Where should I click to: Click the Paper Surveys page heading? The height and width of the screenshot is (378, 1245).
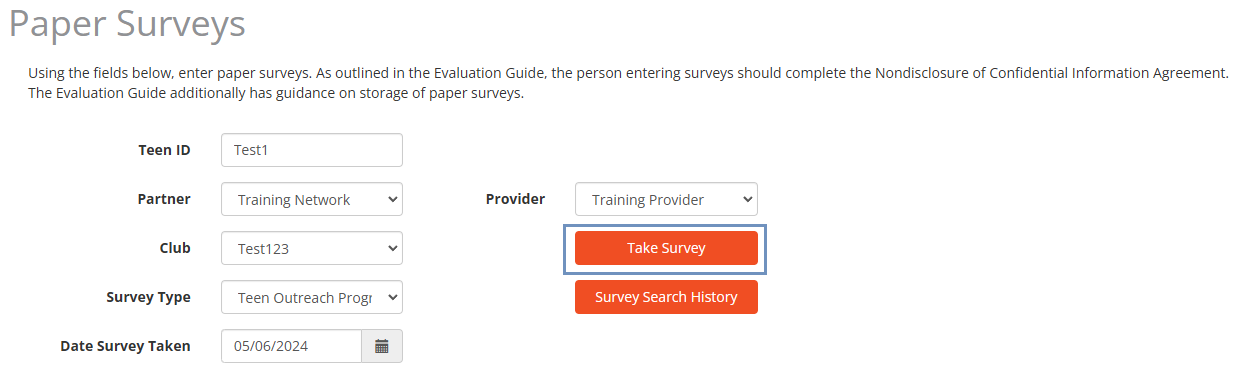[127, 24]
